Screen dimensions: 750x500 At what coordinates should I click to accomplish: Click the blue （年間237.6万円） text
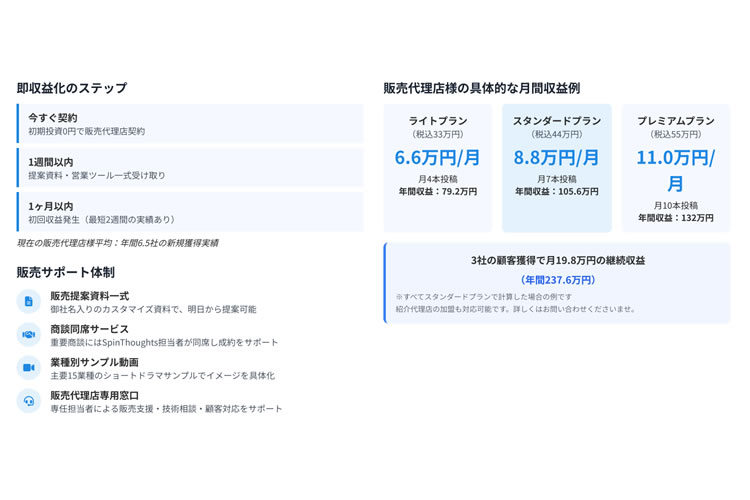557,280
